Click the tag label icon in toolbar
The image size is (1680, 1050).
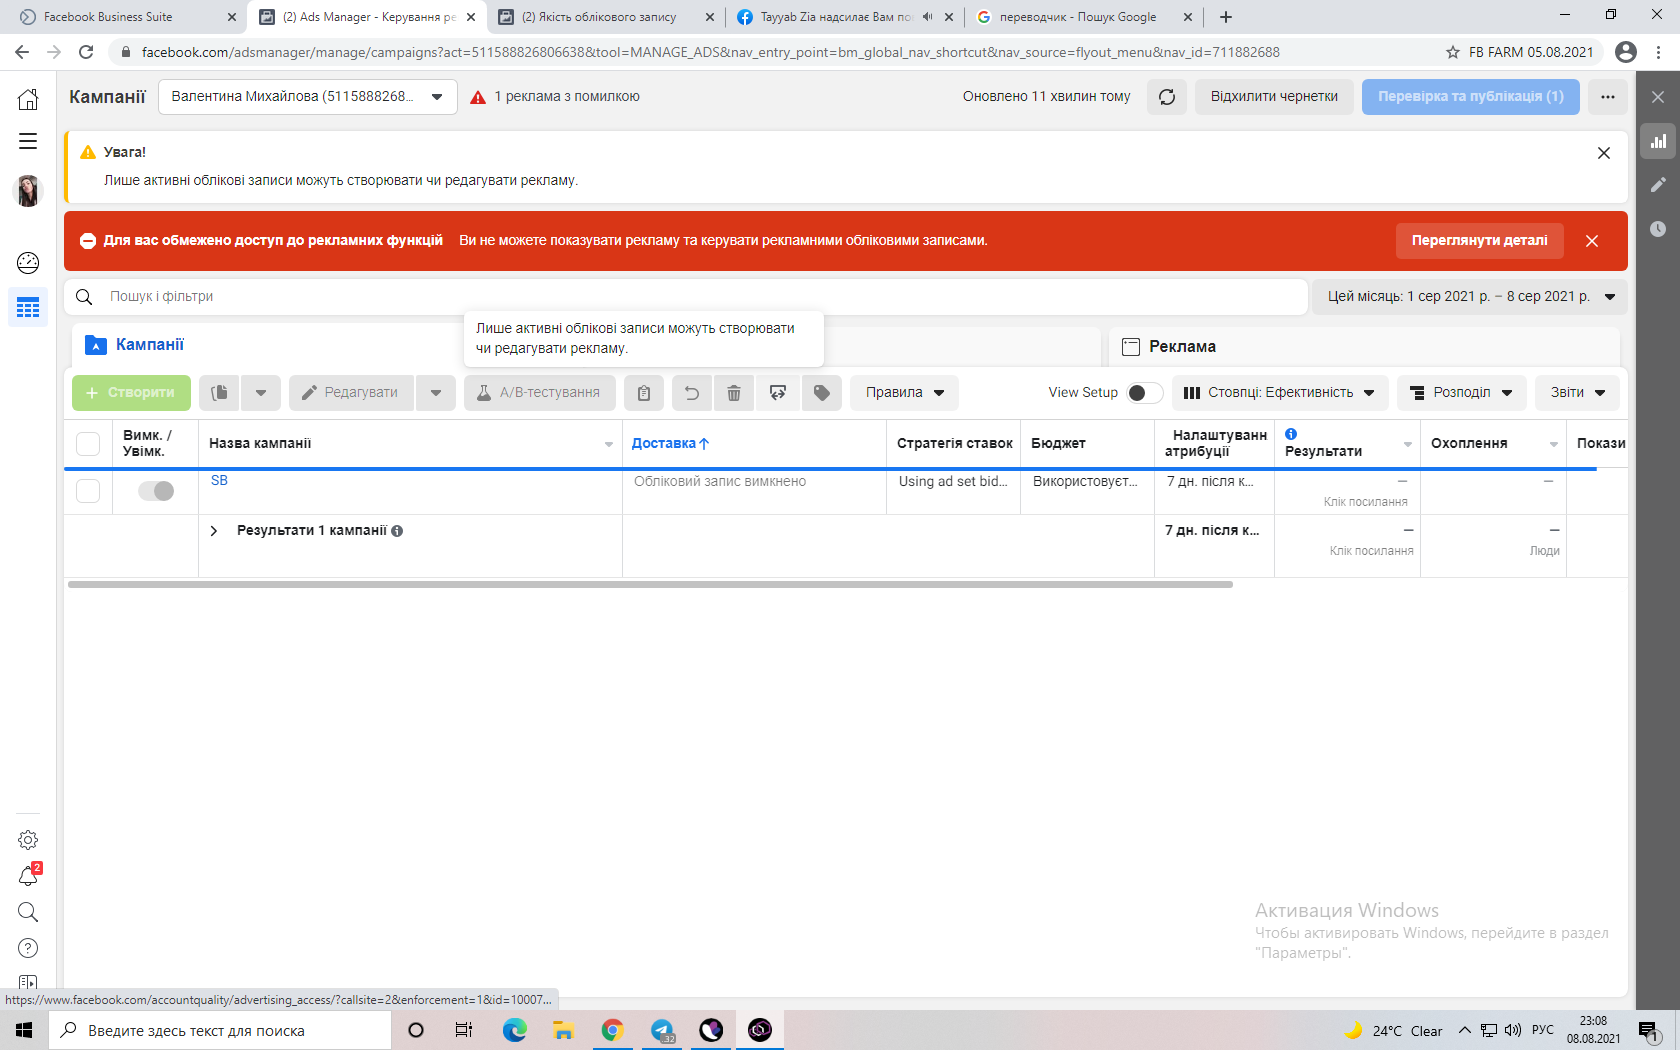click(x=822, y=393)
